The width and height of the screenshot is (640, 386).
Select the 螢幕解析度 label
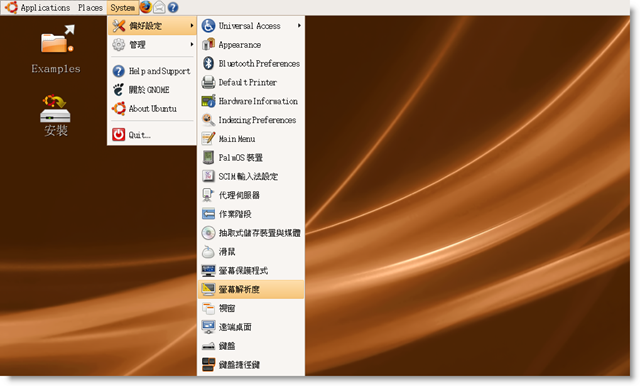pos(239,289)
